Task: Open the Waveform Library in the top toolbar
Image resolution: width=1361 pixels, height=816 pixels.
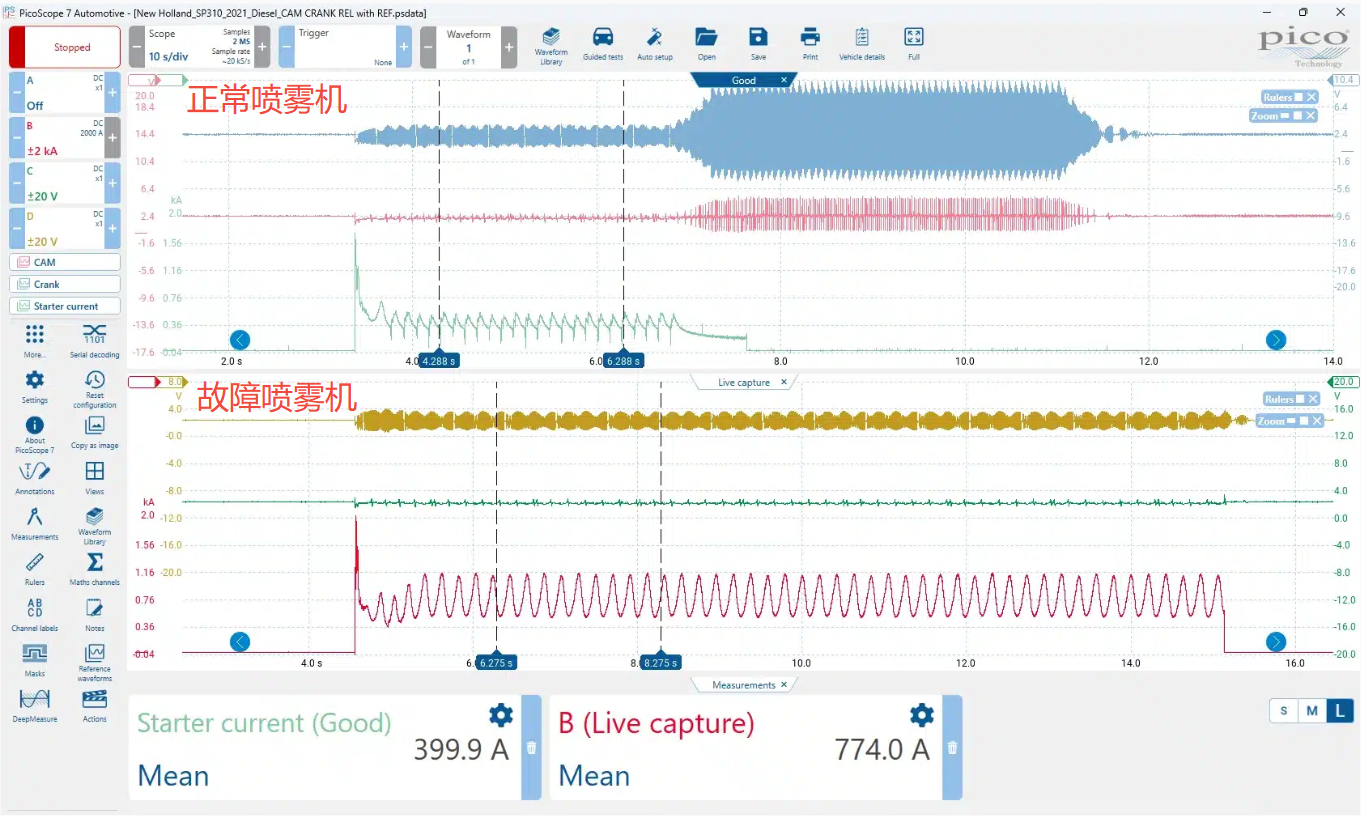Action: coord(551,44)
